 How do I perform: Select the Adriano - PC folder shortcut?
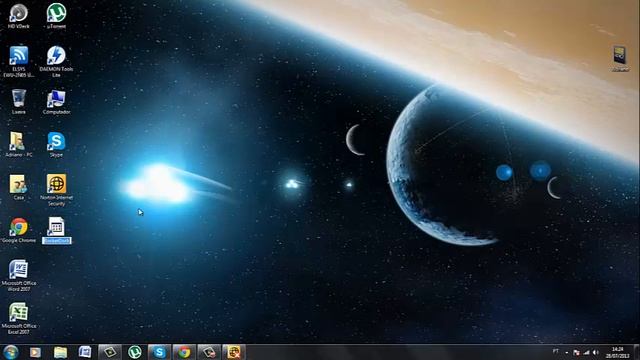click(18, 145)
